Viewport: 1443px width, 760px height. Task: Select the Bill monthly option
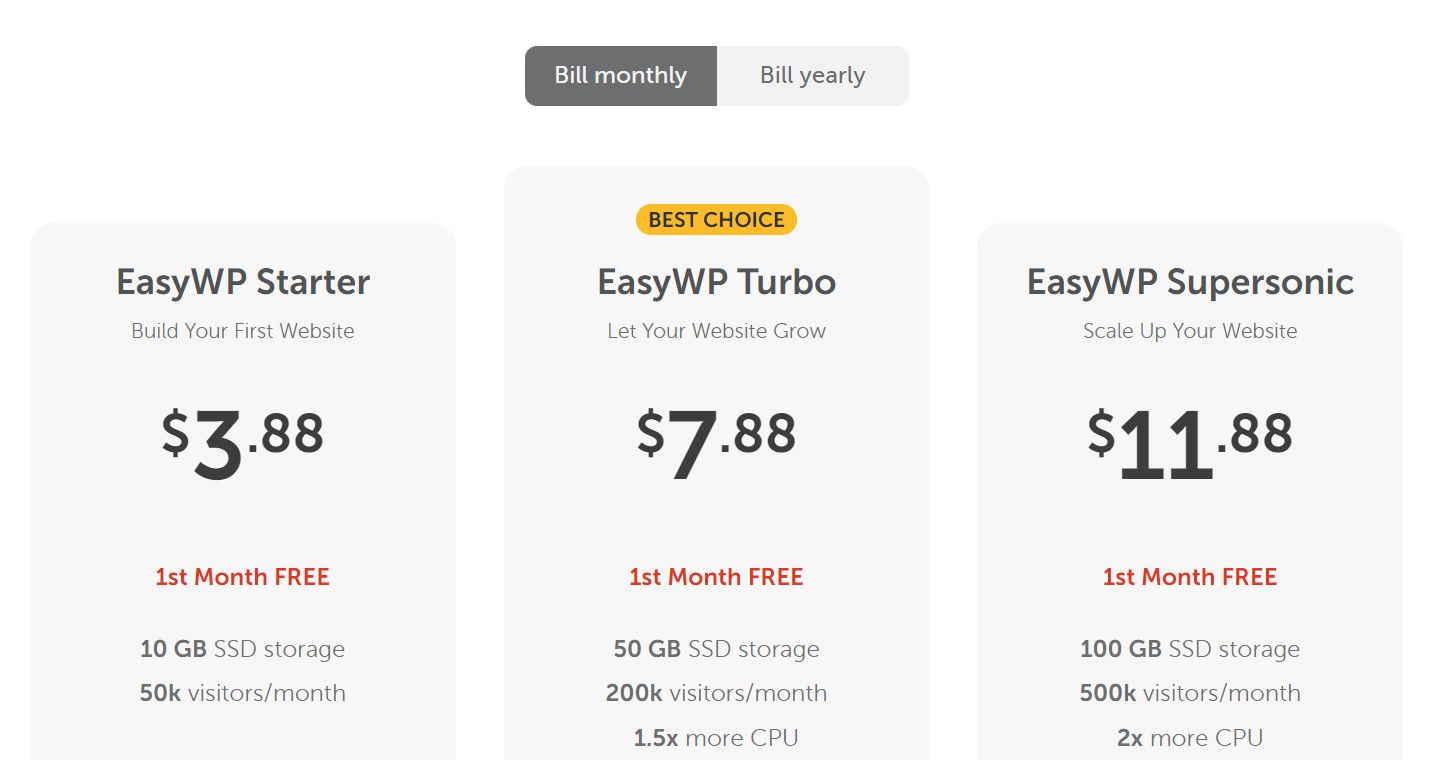click(620, 76)
